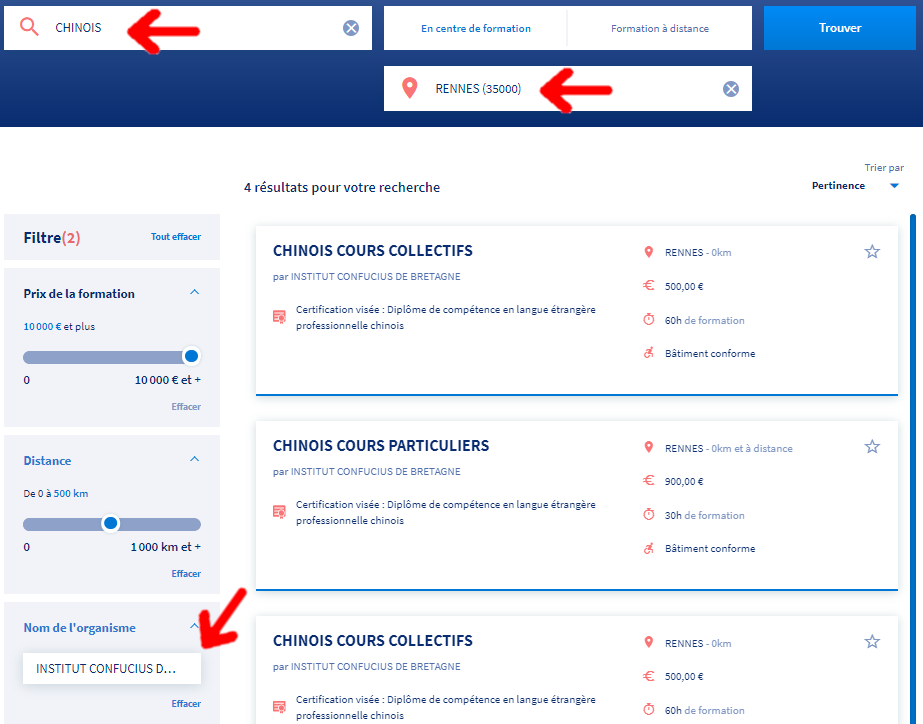Click the 30h de formation text

[x=705, y=515]
